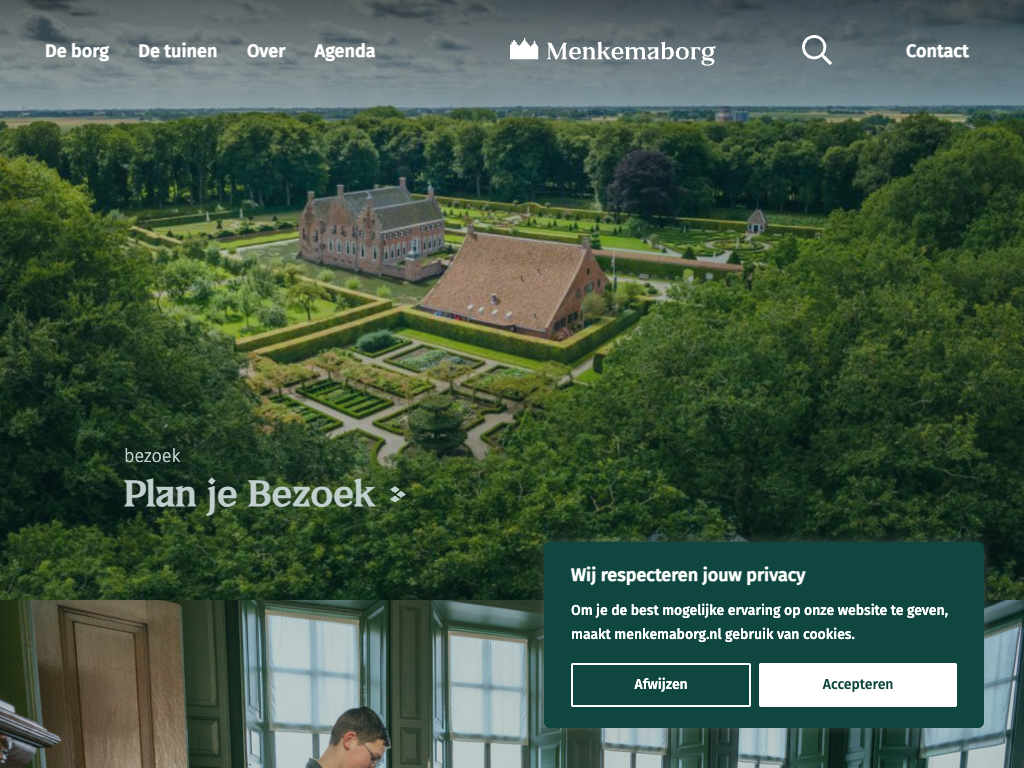1024x768 pixels.
Task: Click the Menkemaborg crown logo icon
Action: point(524,50)
